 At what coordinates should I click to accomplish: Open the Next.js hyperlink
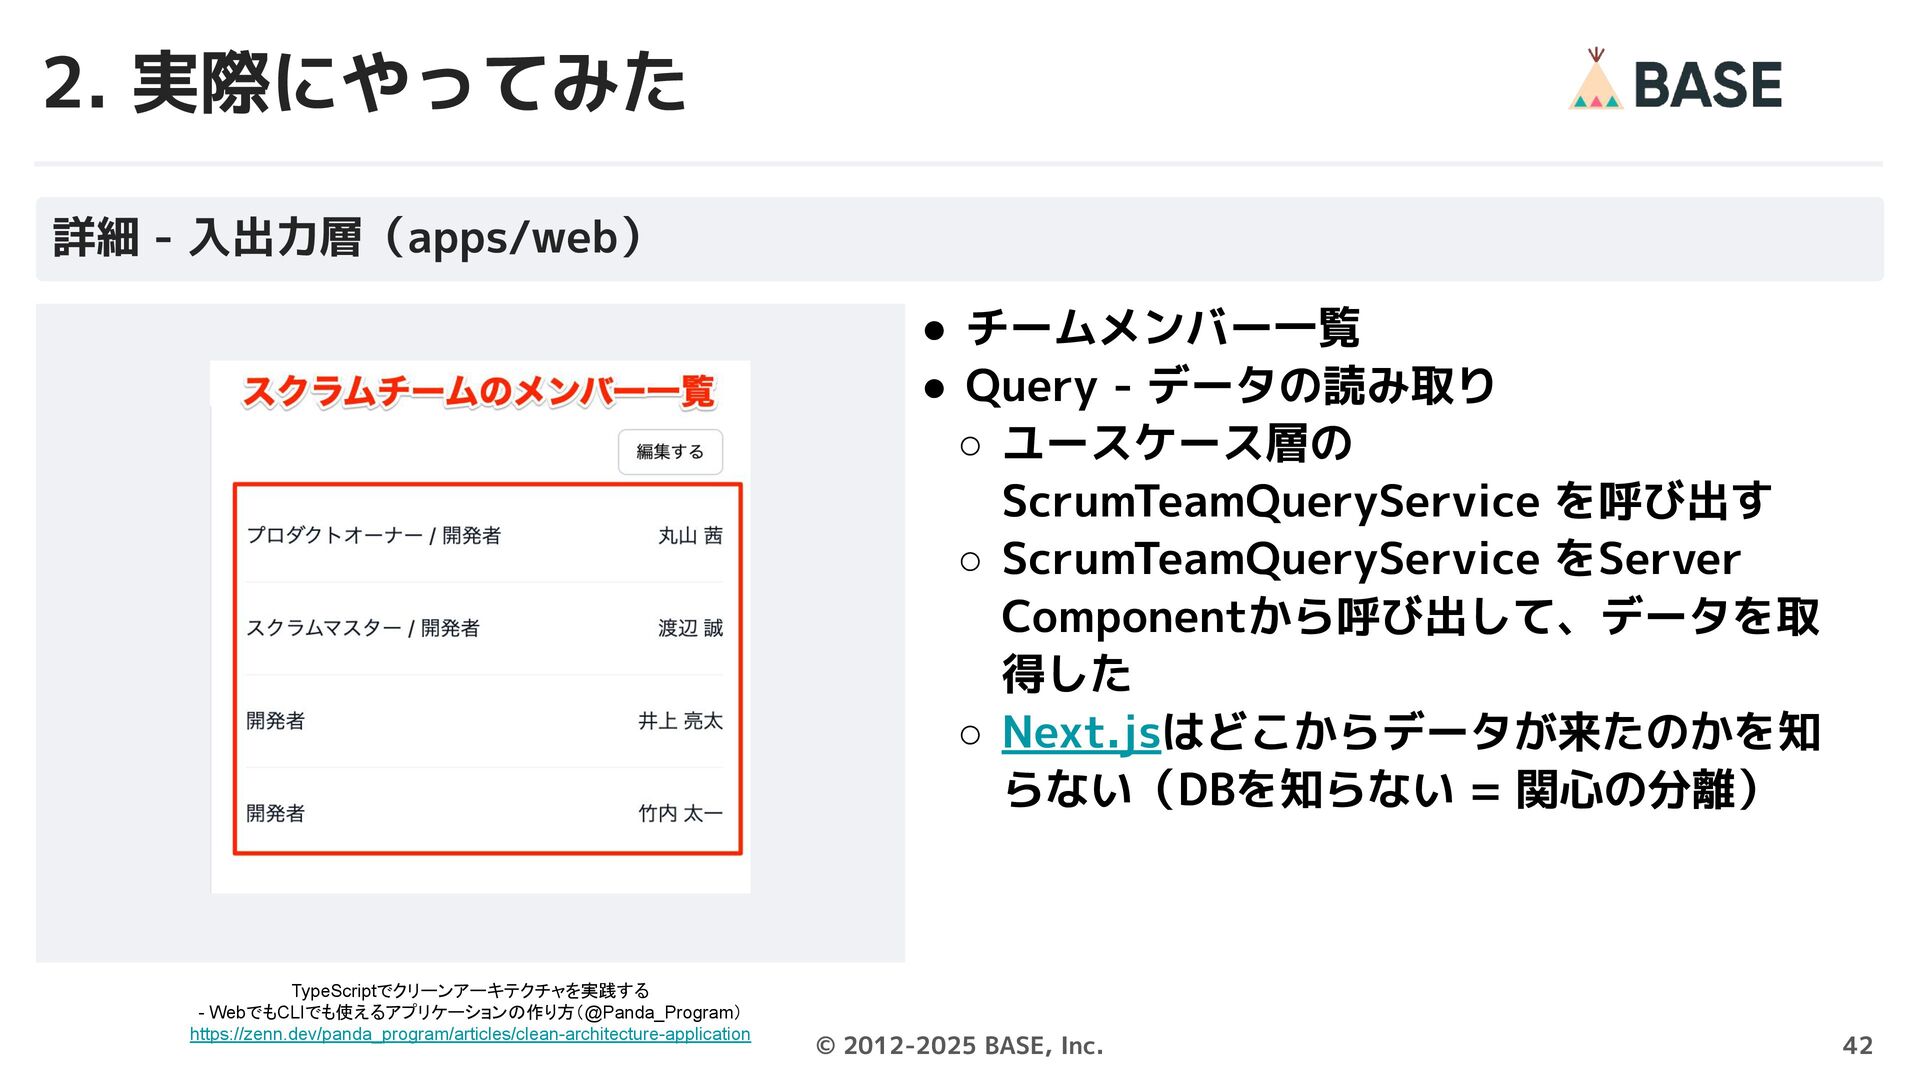coord(1080,732)
